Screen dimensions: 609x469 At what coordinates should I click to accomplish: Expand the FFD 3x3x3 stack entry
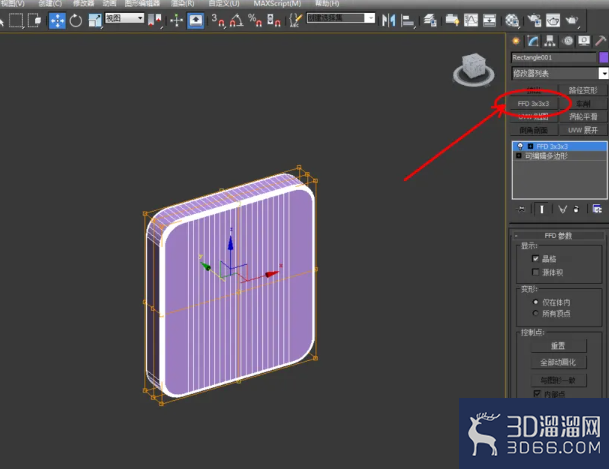click(531, 146)
